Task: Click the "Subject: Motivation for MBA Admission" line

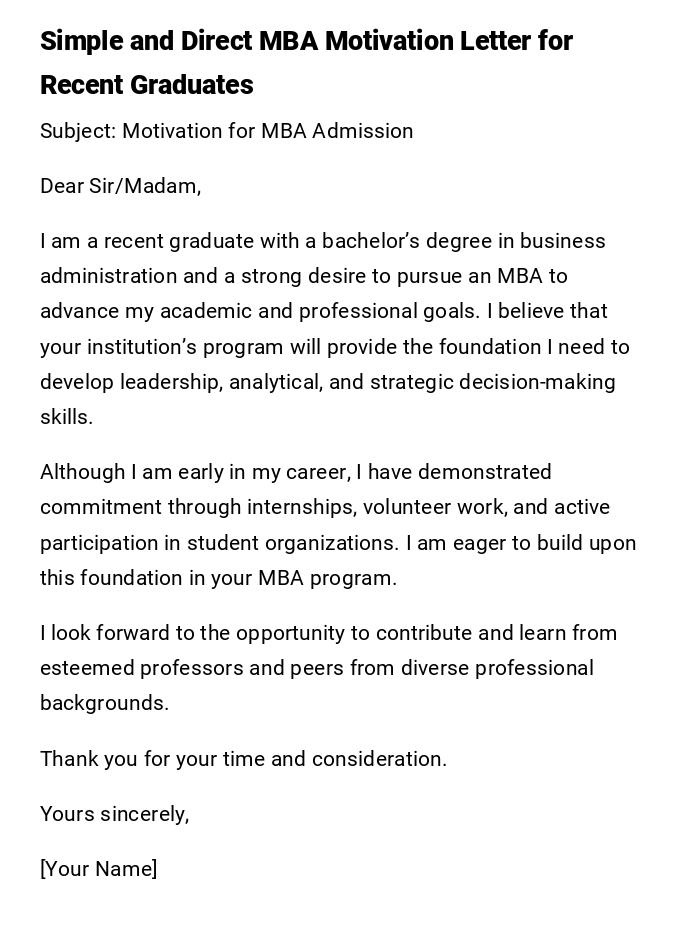Action: [x=226, y=131]
